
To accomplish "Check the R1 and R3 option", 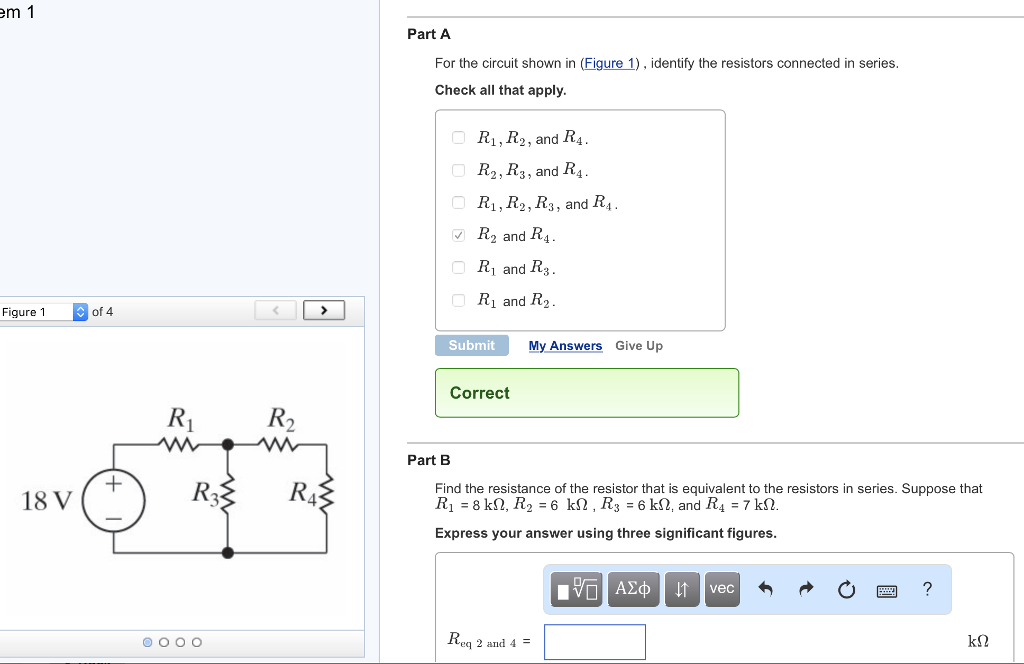I will pyautogui.click(x=458, y=268).
